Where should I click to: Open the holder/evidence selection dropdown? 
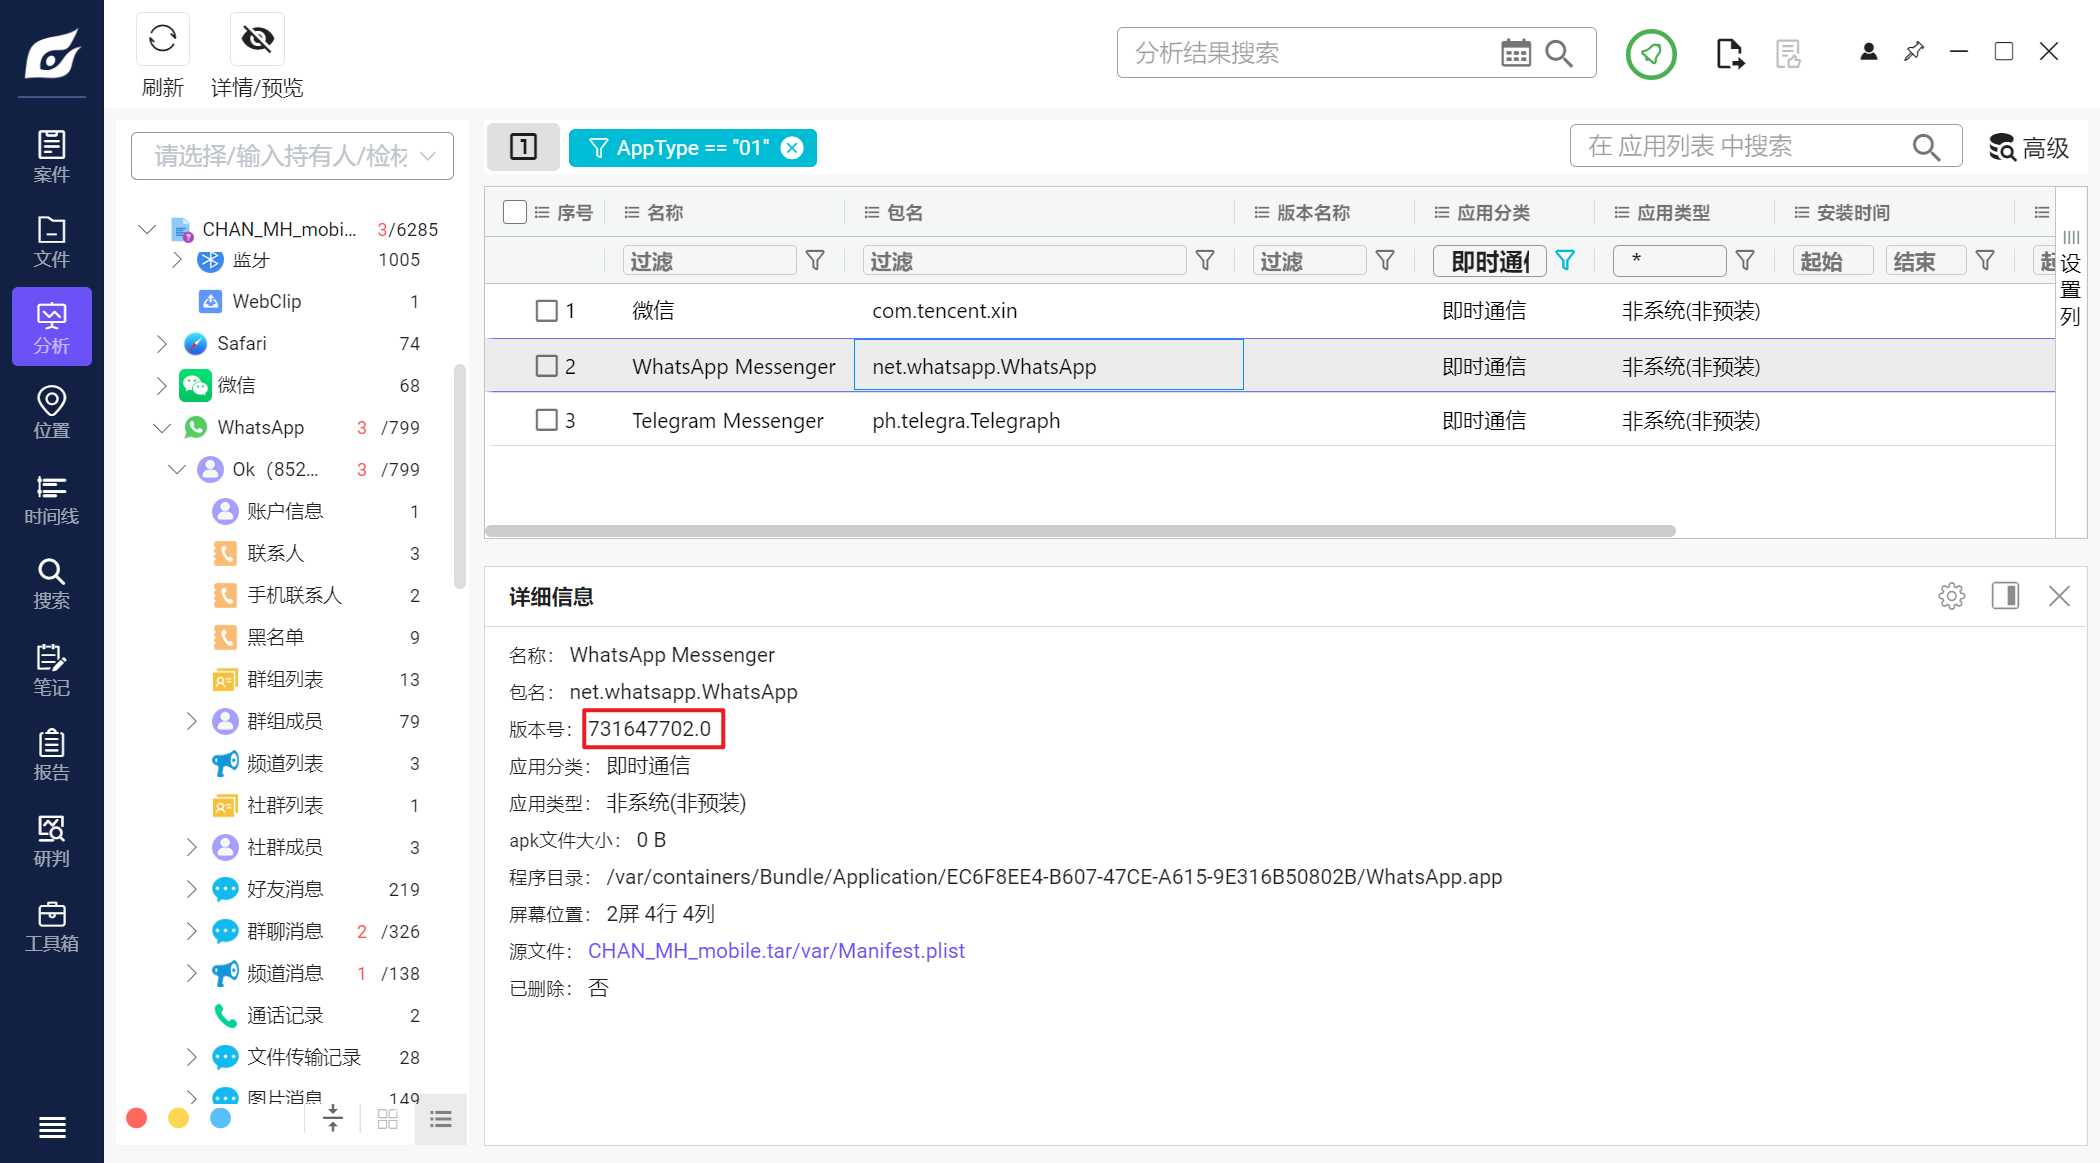coord(292,156)
